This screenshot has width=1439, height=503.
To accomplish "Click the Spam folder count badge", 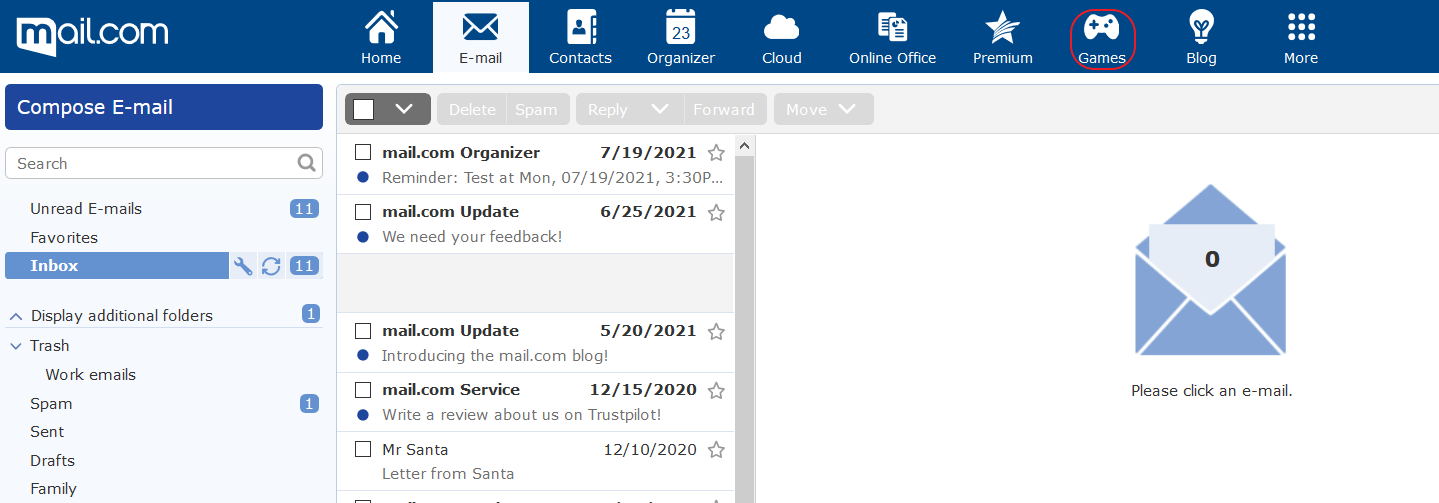I will 310,403.
